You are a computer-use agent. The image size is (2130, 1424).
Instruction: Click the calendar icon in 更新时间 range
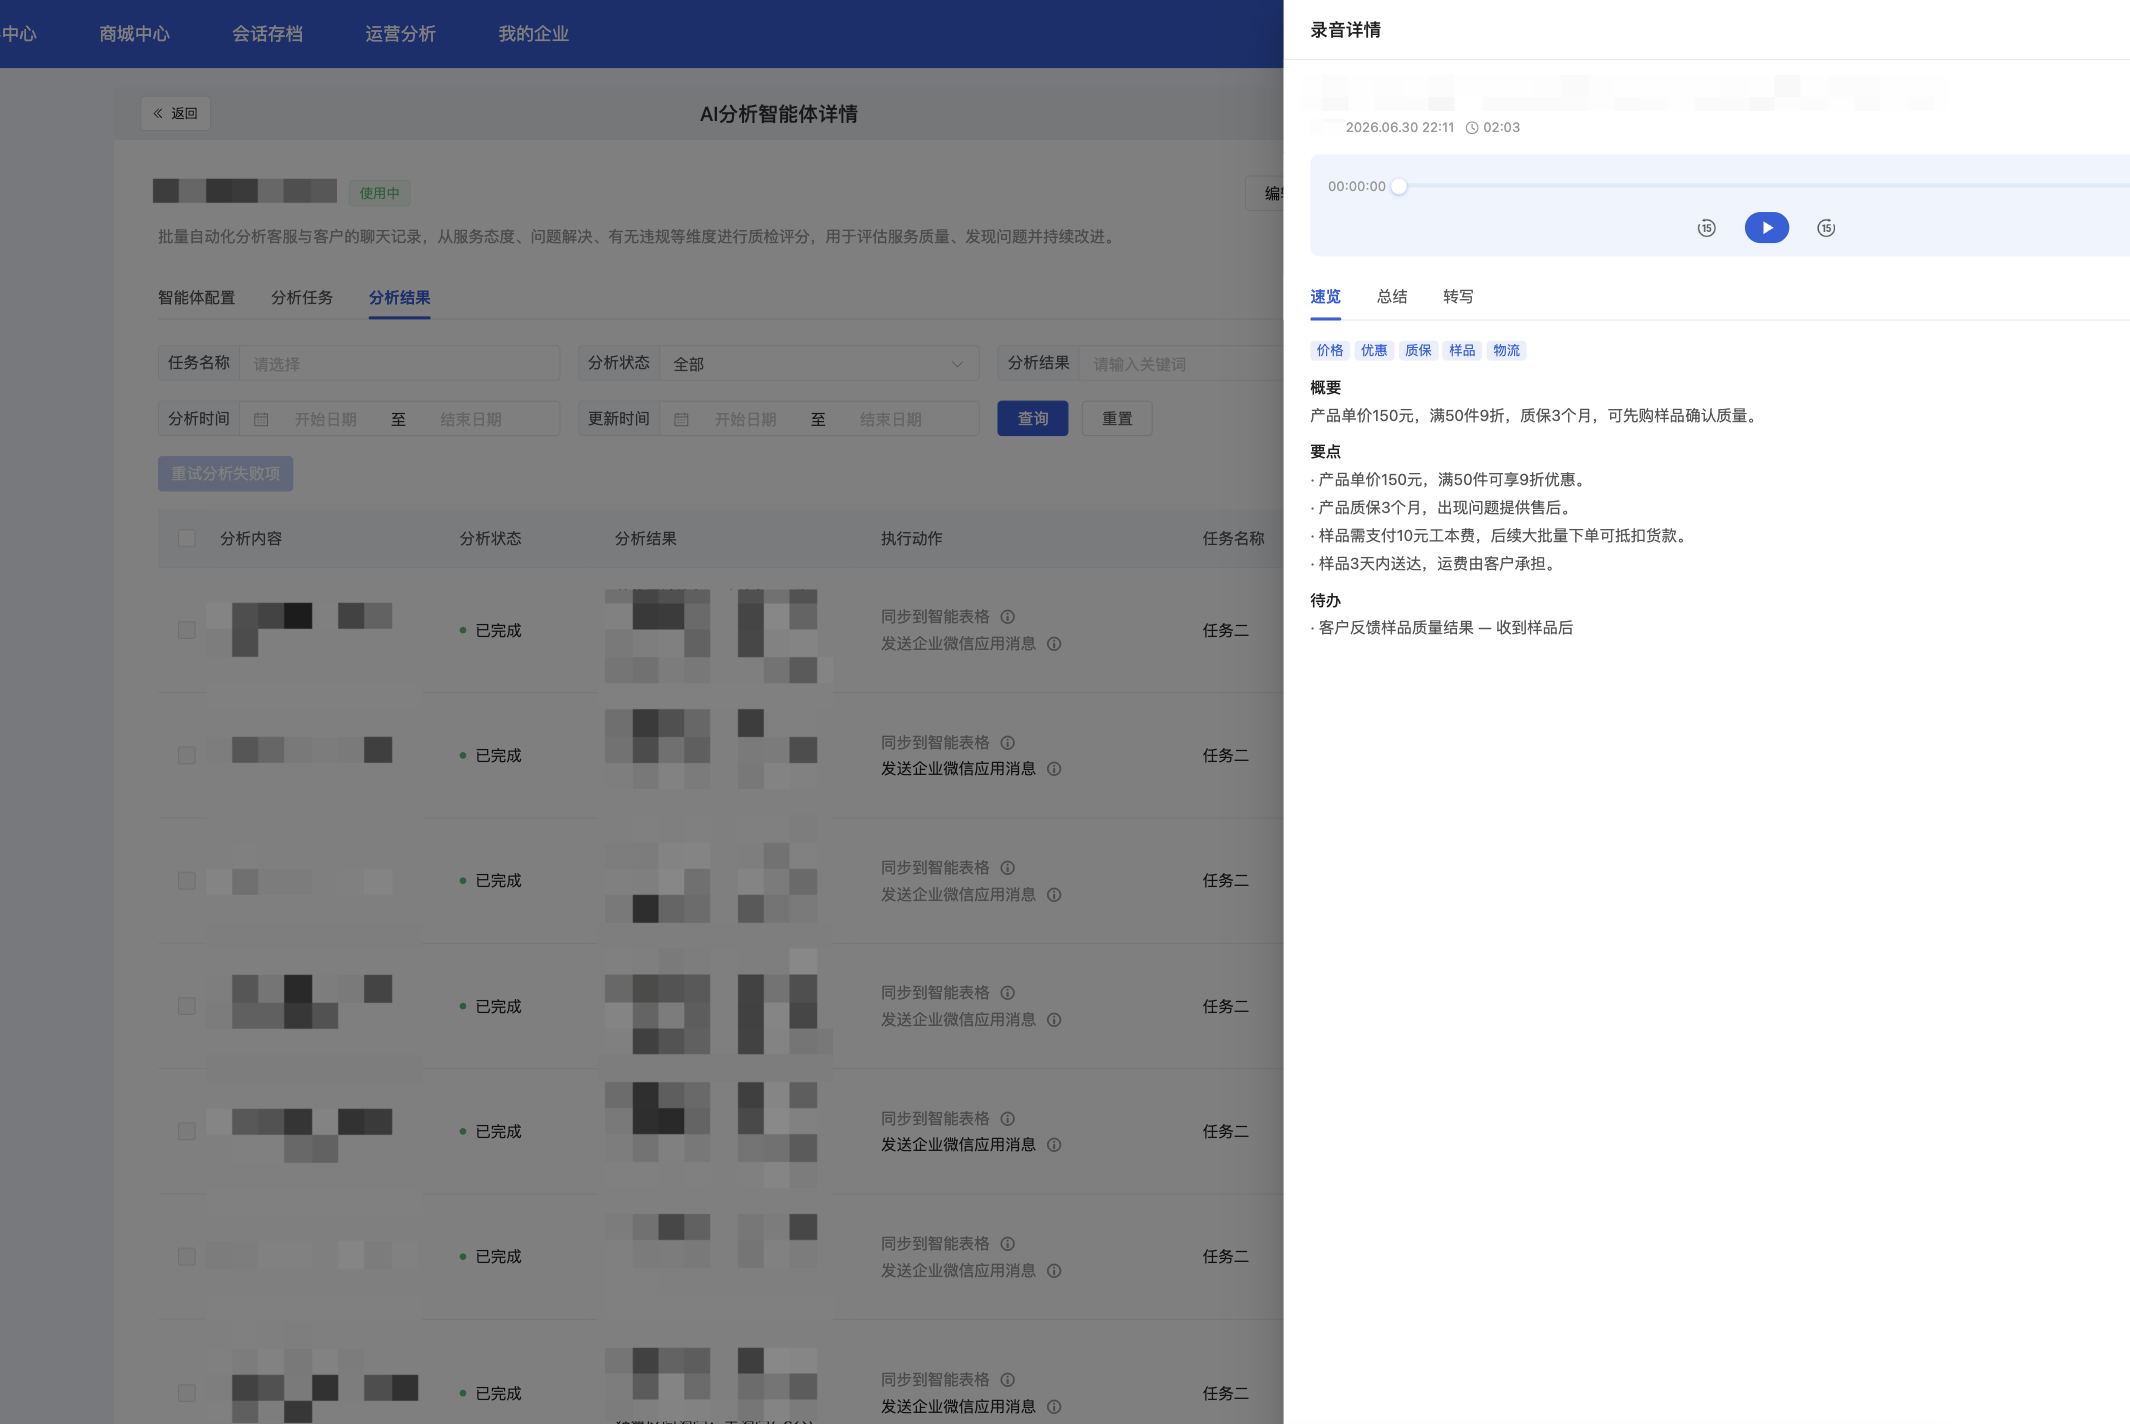tap(681, 420)
